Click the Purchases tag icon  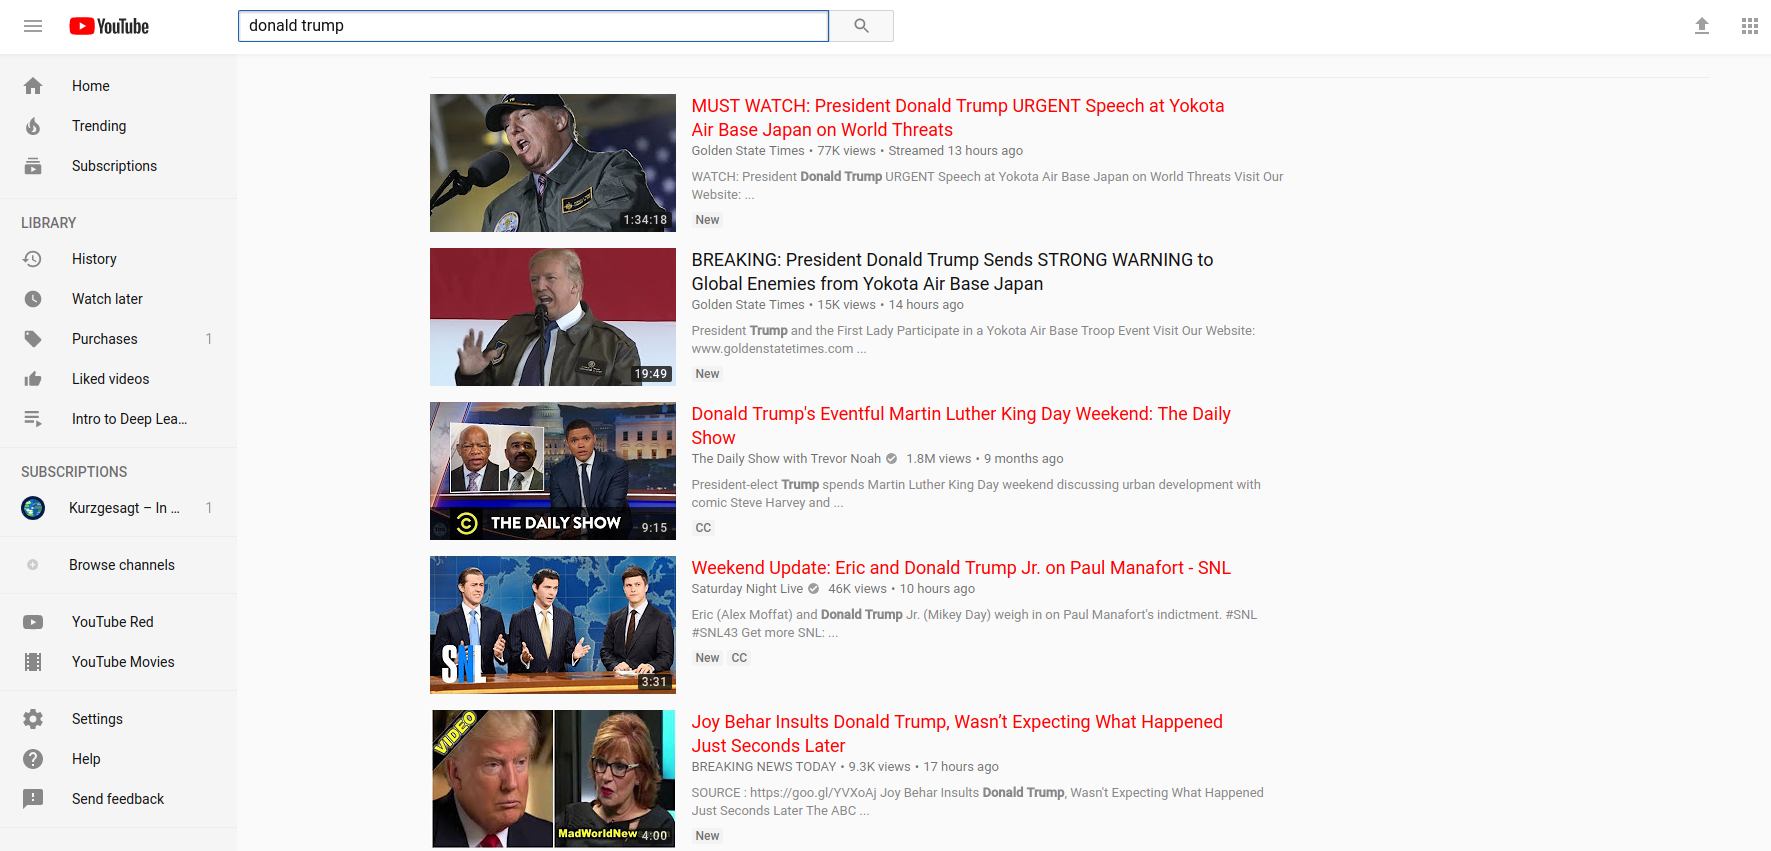[x=33, y=339]
